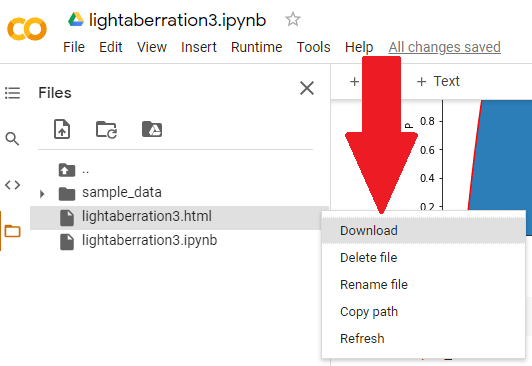Select the Files folder sidebar icon

click(x=13, y=231)
